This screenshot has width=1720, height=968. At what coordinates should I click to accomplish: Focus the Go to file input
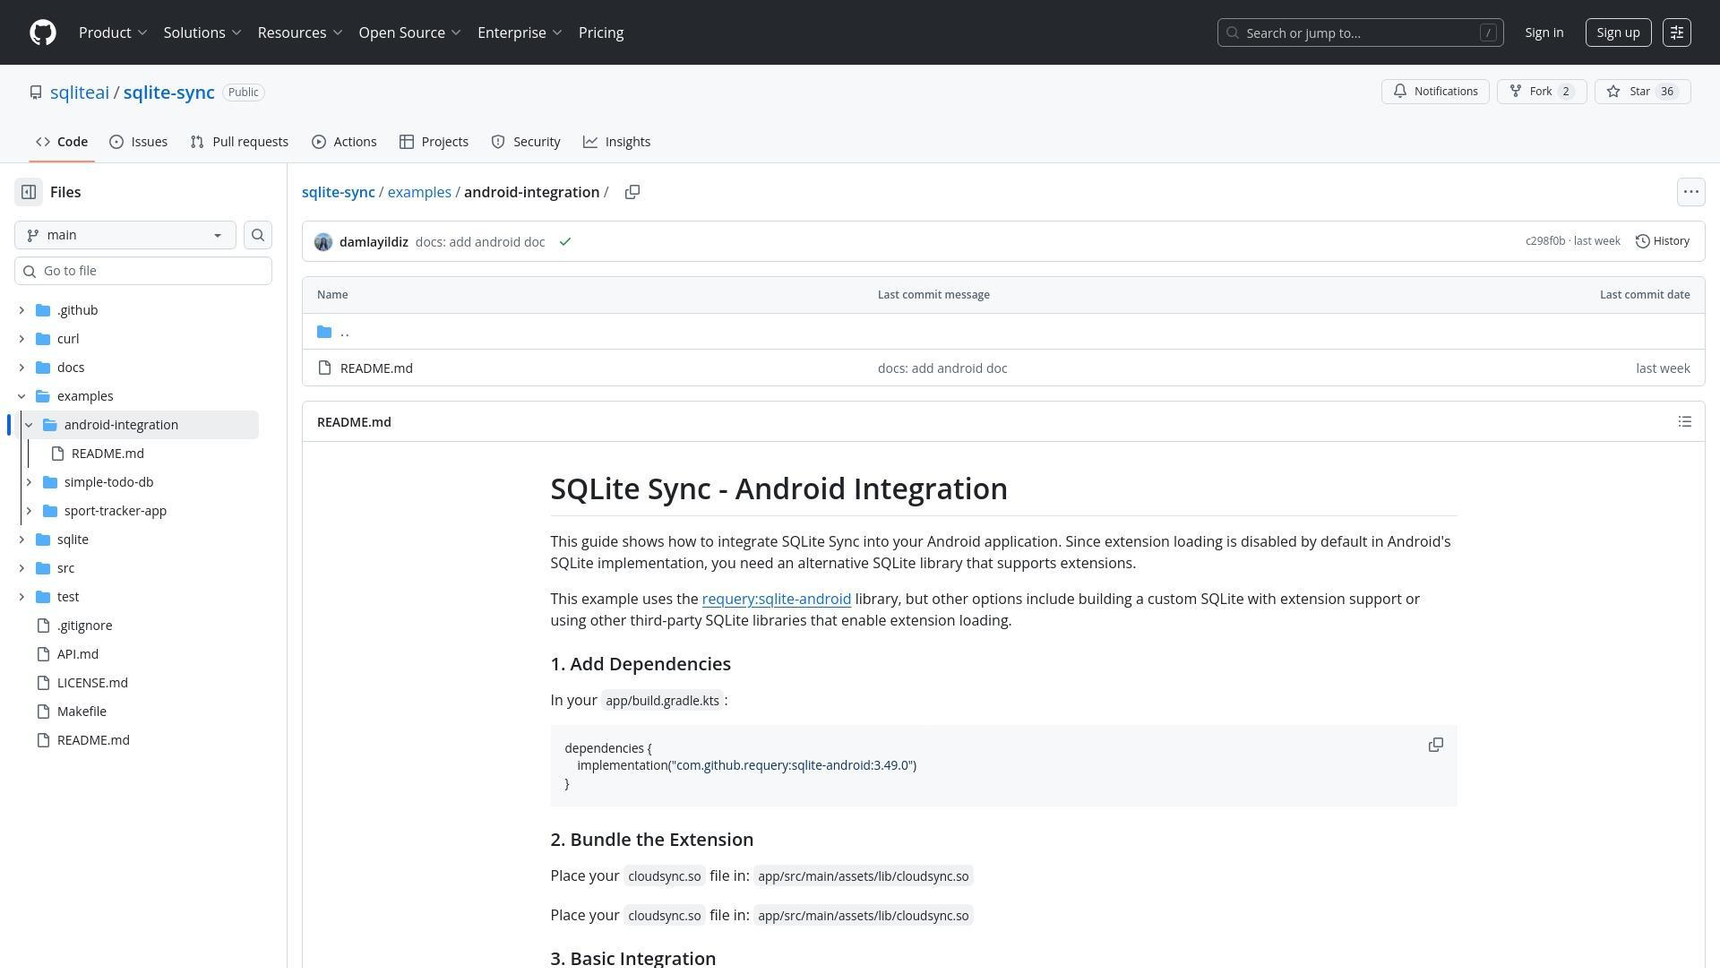tap(143, 271)
